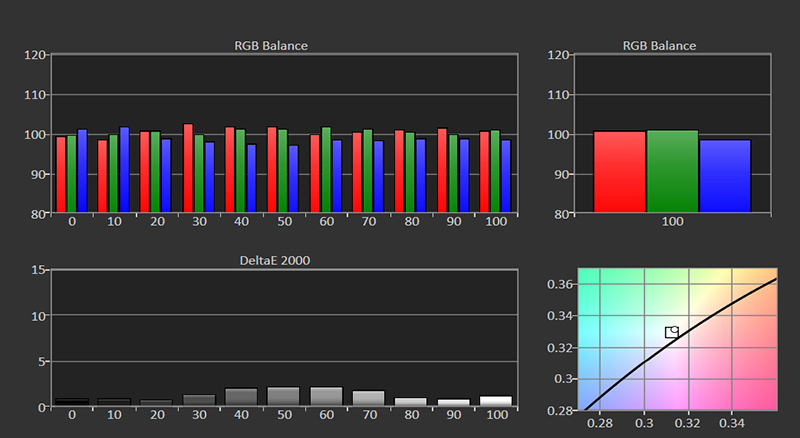Click the red bar at 70 in RGB Balance
800x438 pixels.
(x=357, y=173)
